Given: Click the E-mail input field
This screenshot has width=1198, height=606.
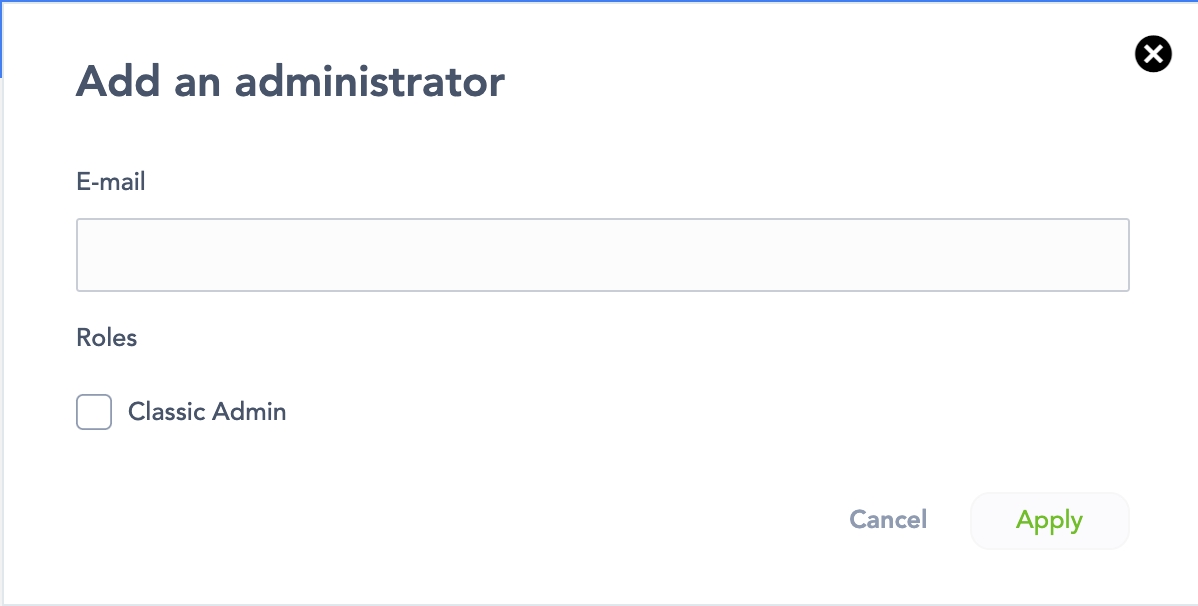Looking at the screenshot, I should (x=602, y=255).
